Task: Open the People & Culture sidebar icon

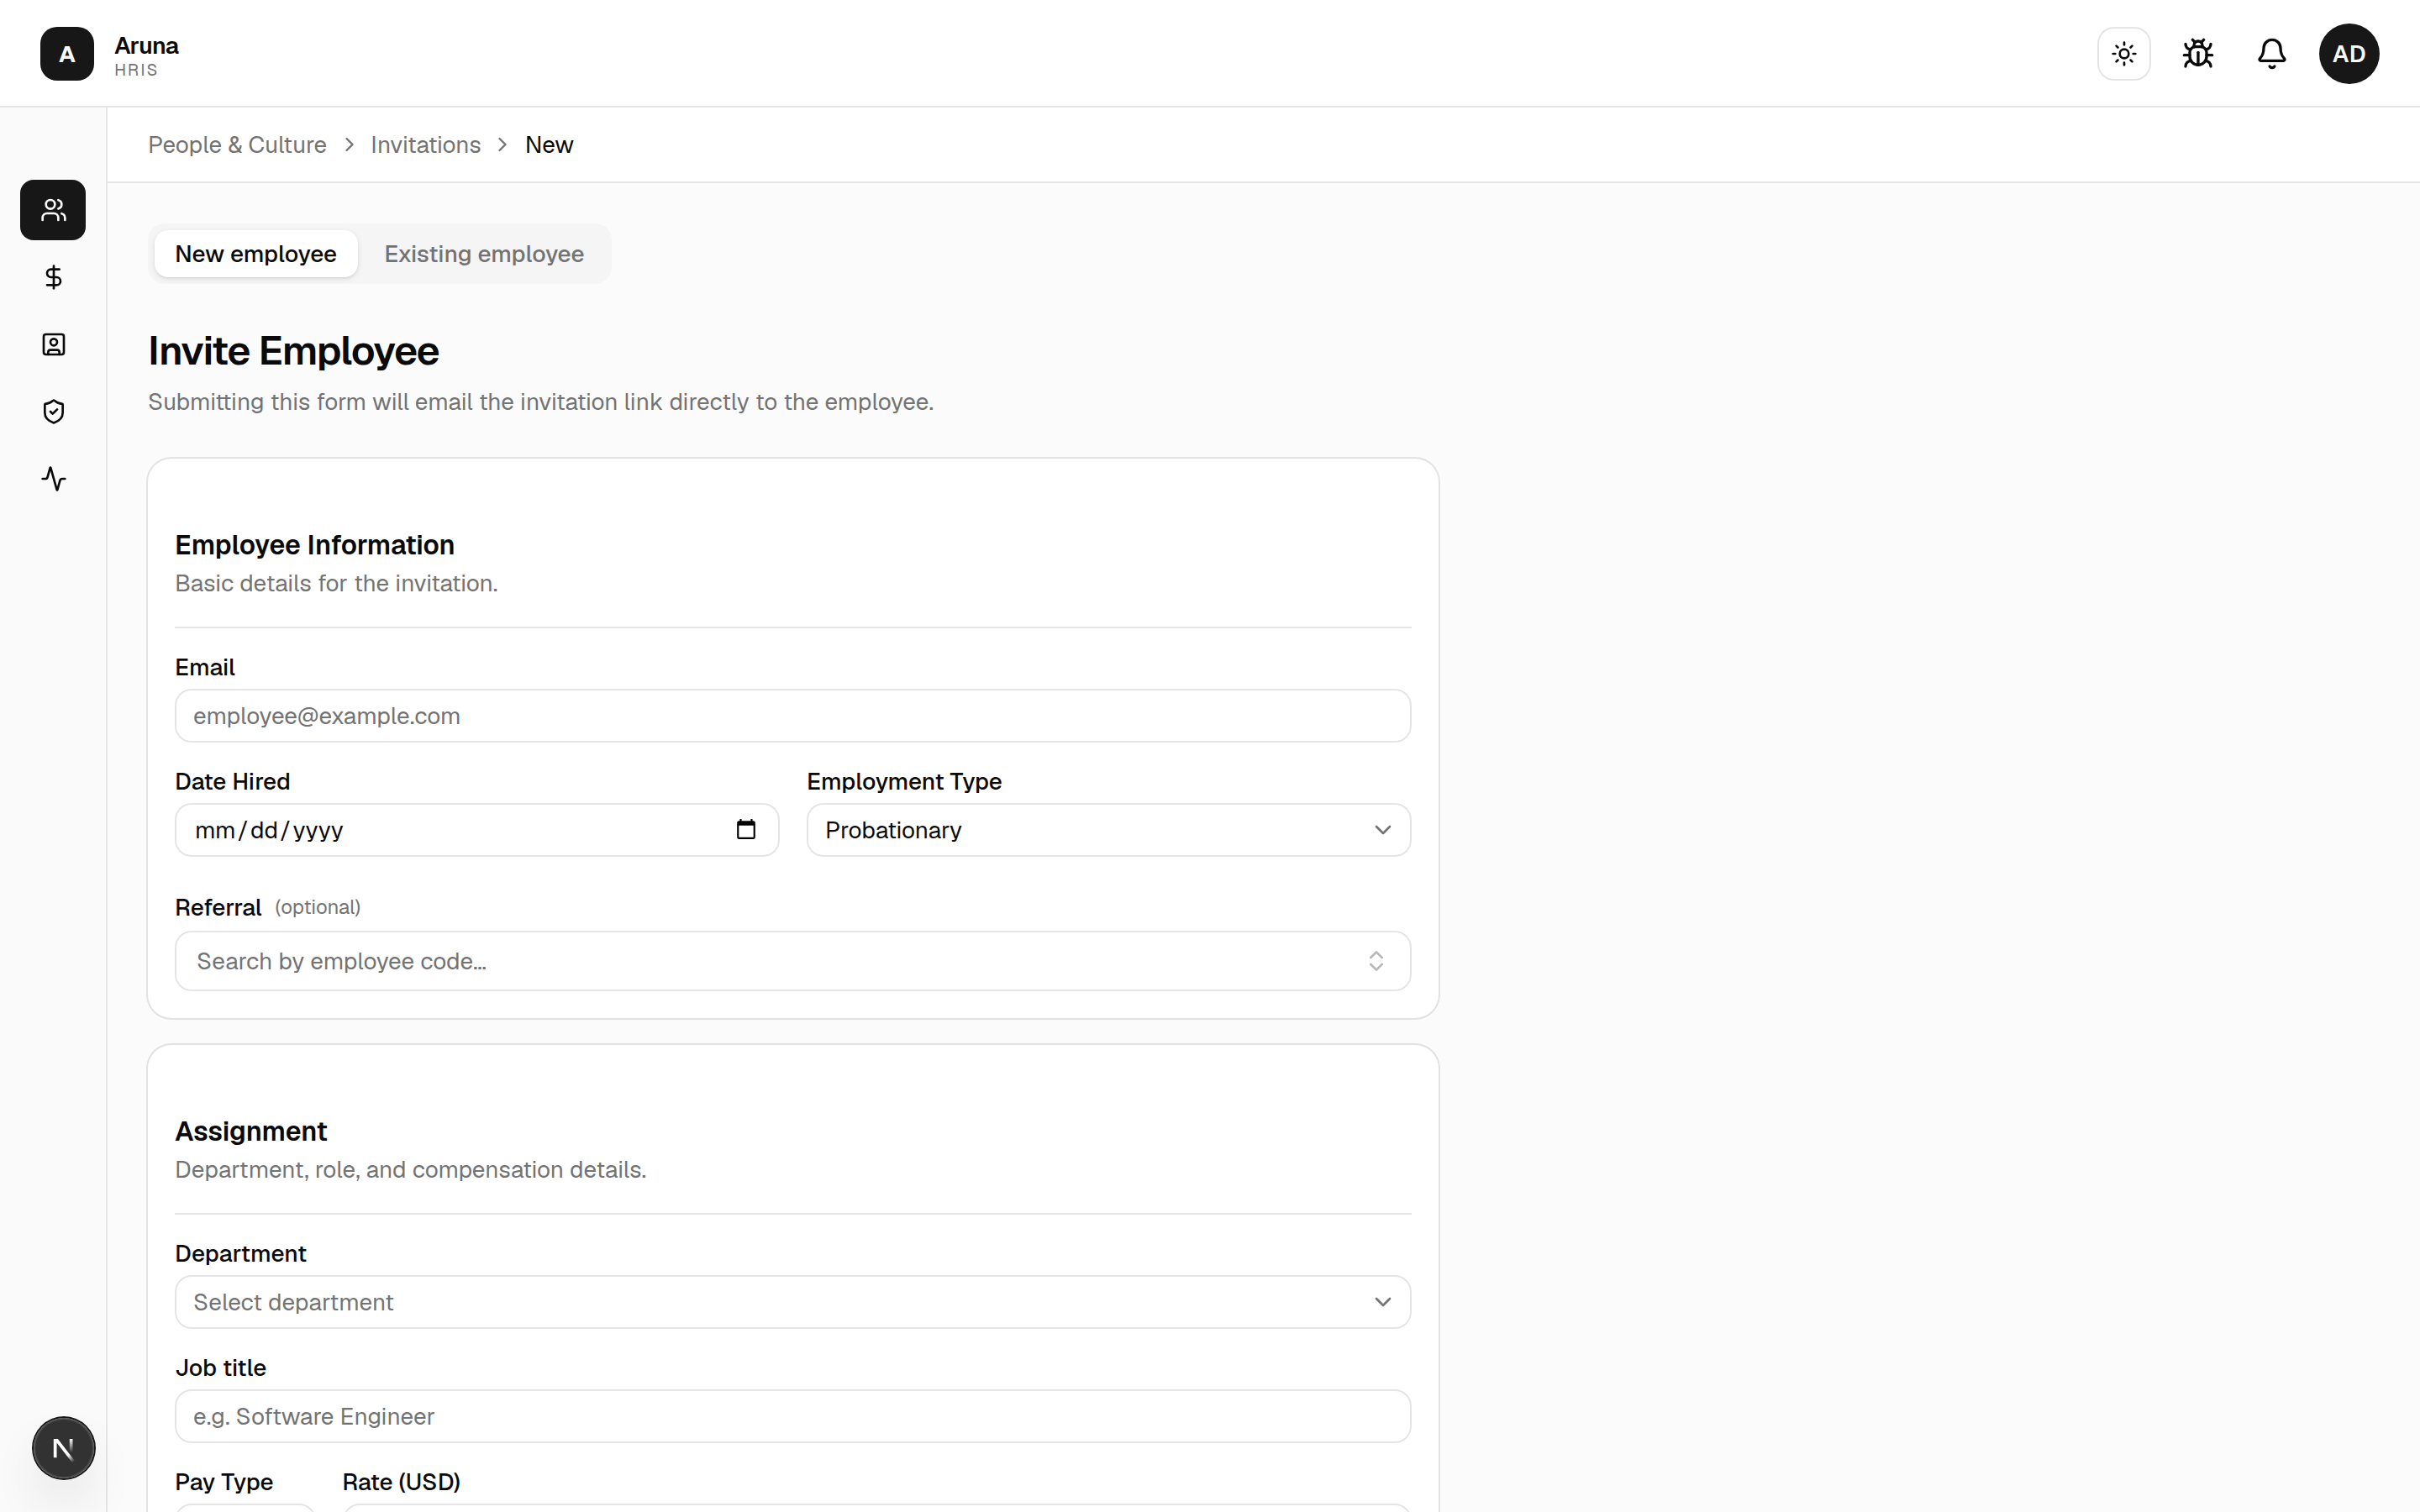Action: click(x=53, y=210)
